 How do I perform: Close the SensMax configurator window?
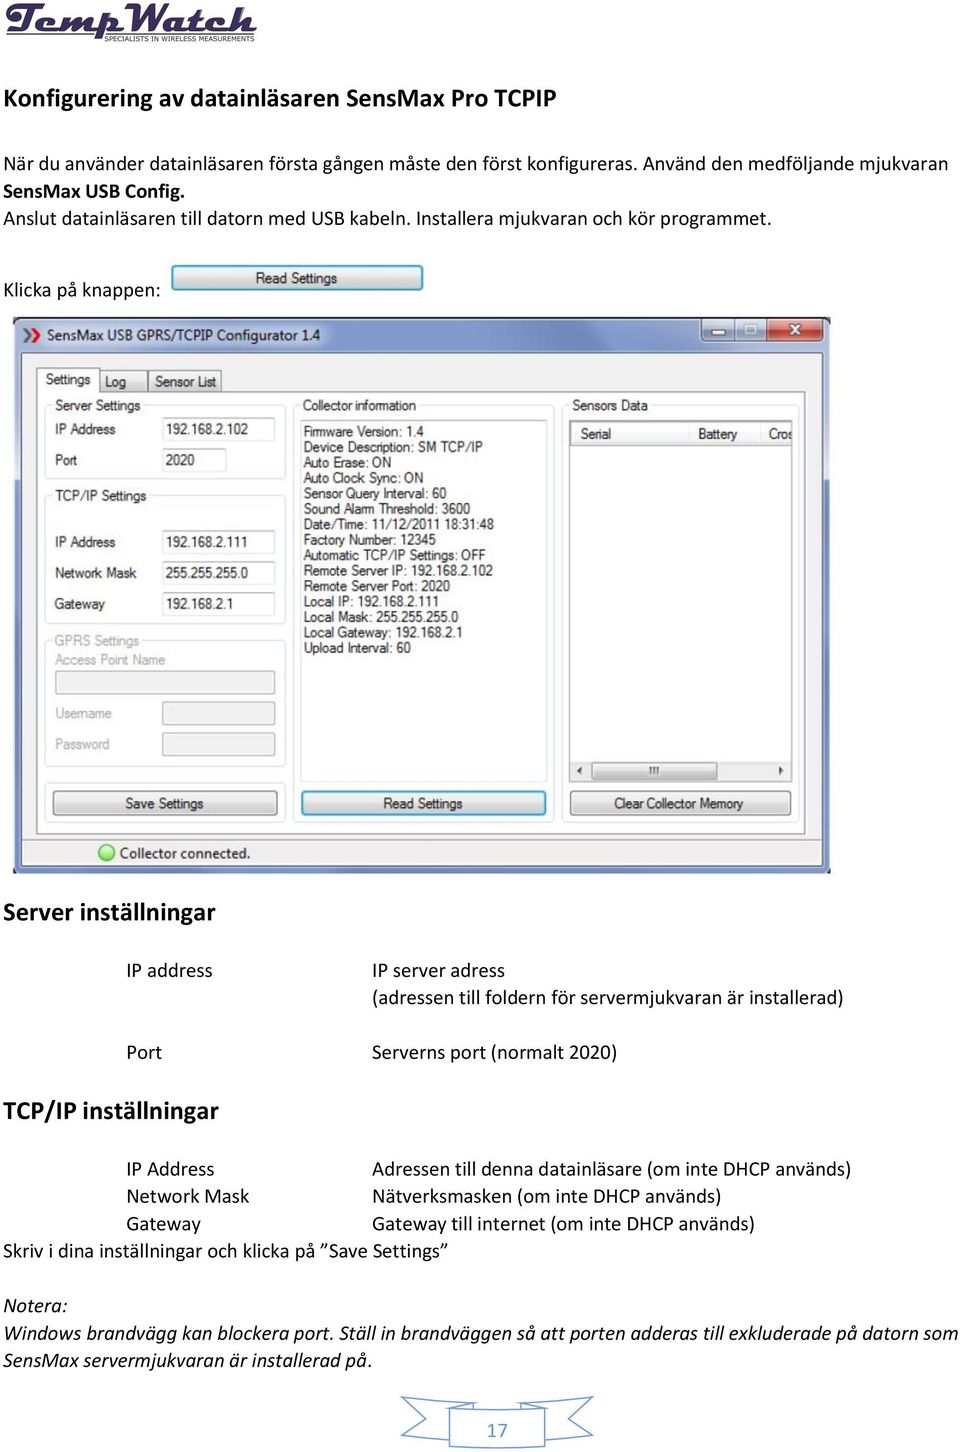click(x=795, y=330)
